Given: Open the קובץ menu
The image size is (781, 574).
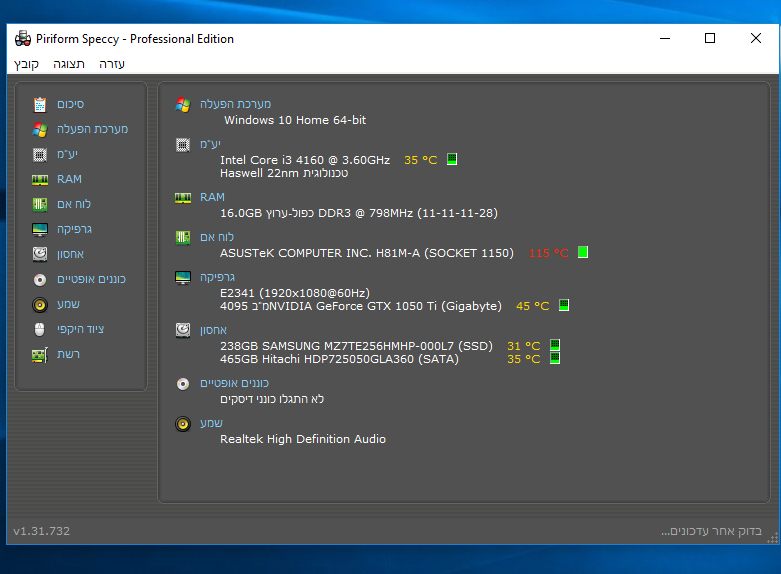Looking at the screenshot, I should click(x=26, y=64).
